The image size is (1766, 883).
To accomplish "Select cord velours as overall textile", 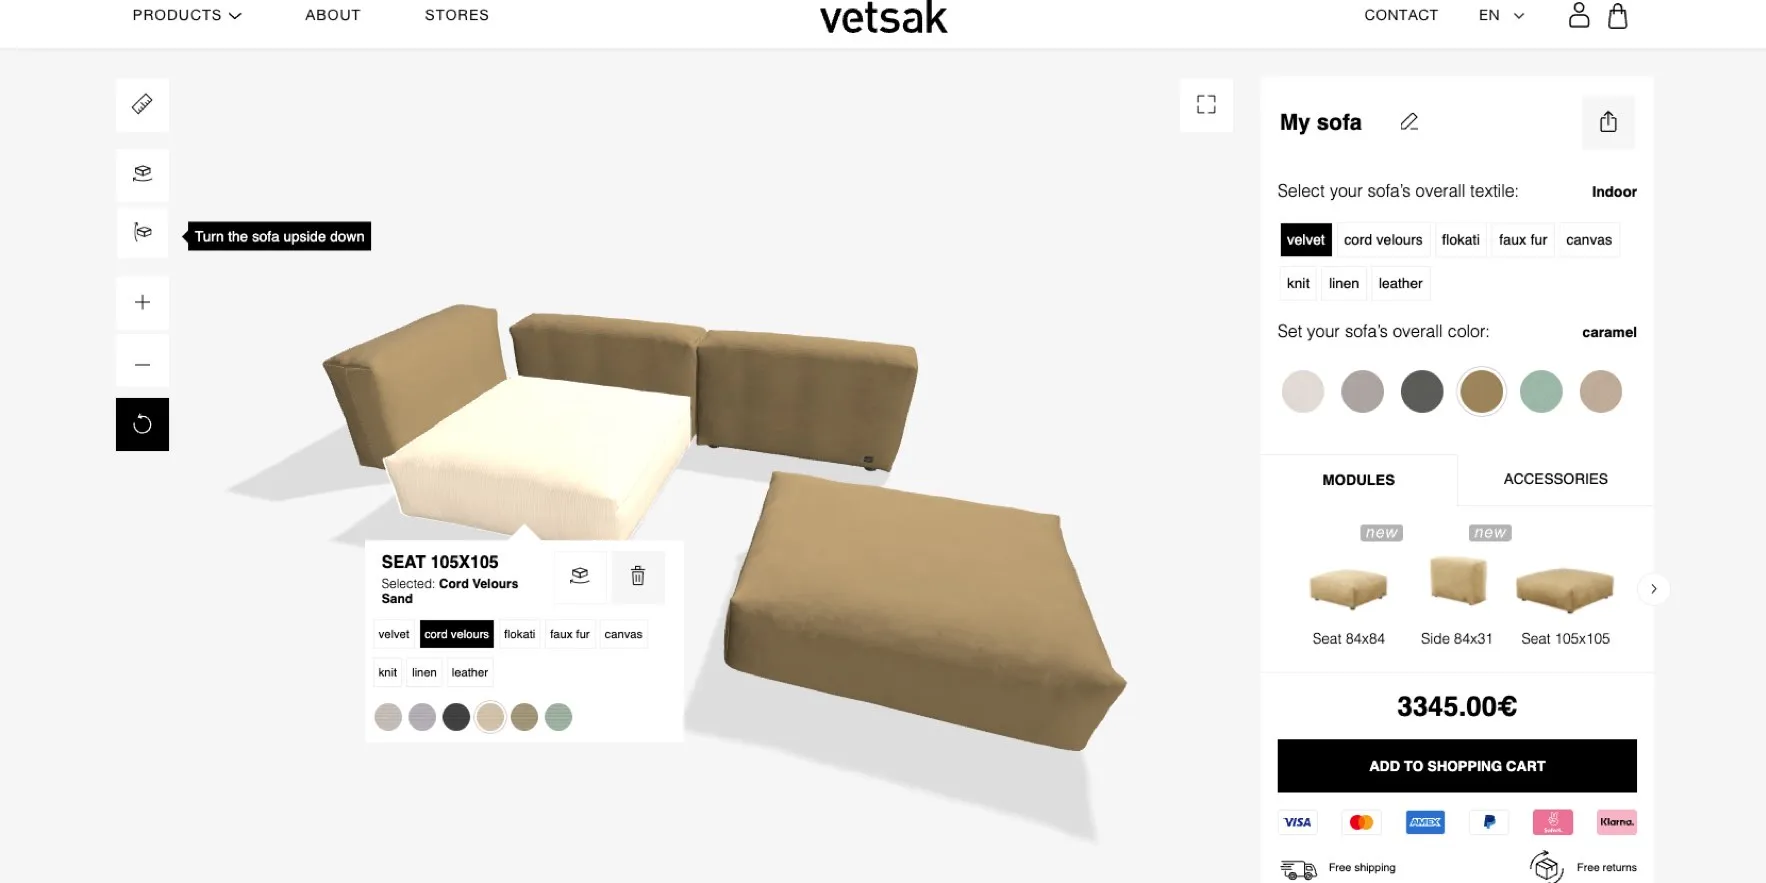I will click(x=1382, y=240).
